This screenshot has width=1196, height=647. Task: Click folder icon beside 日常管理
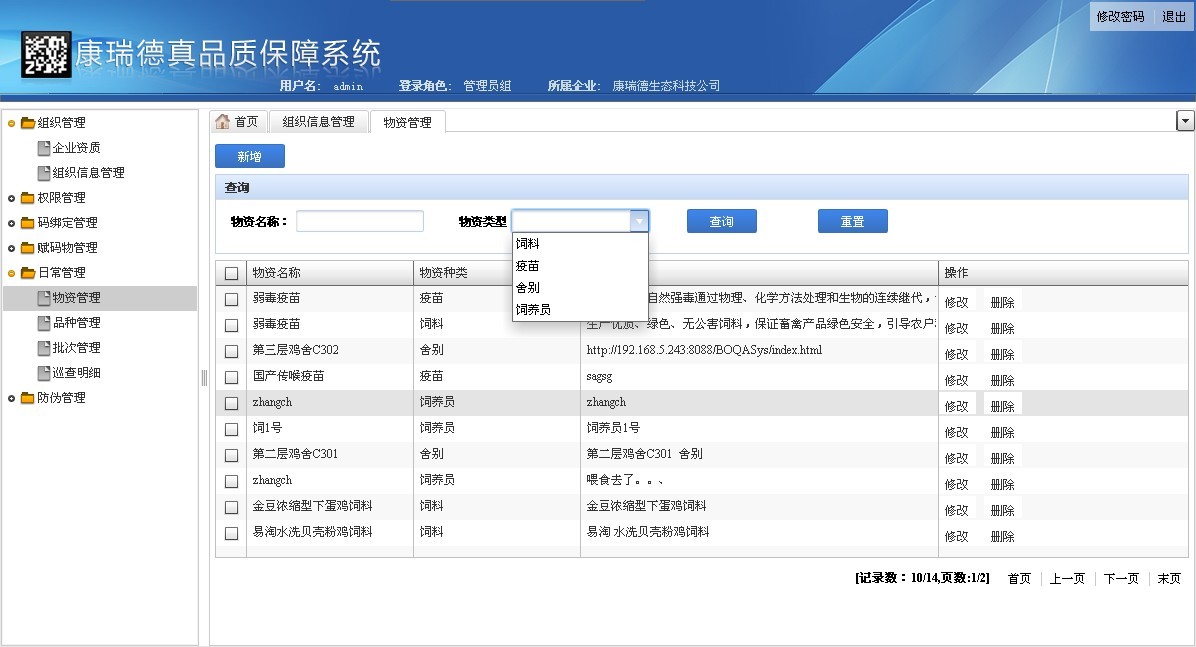pyautogui.click(x=28, y=273)
